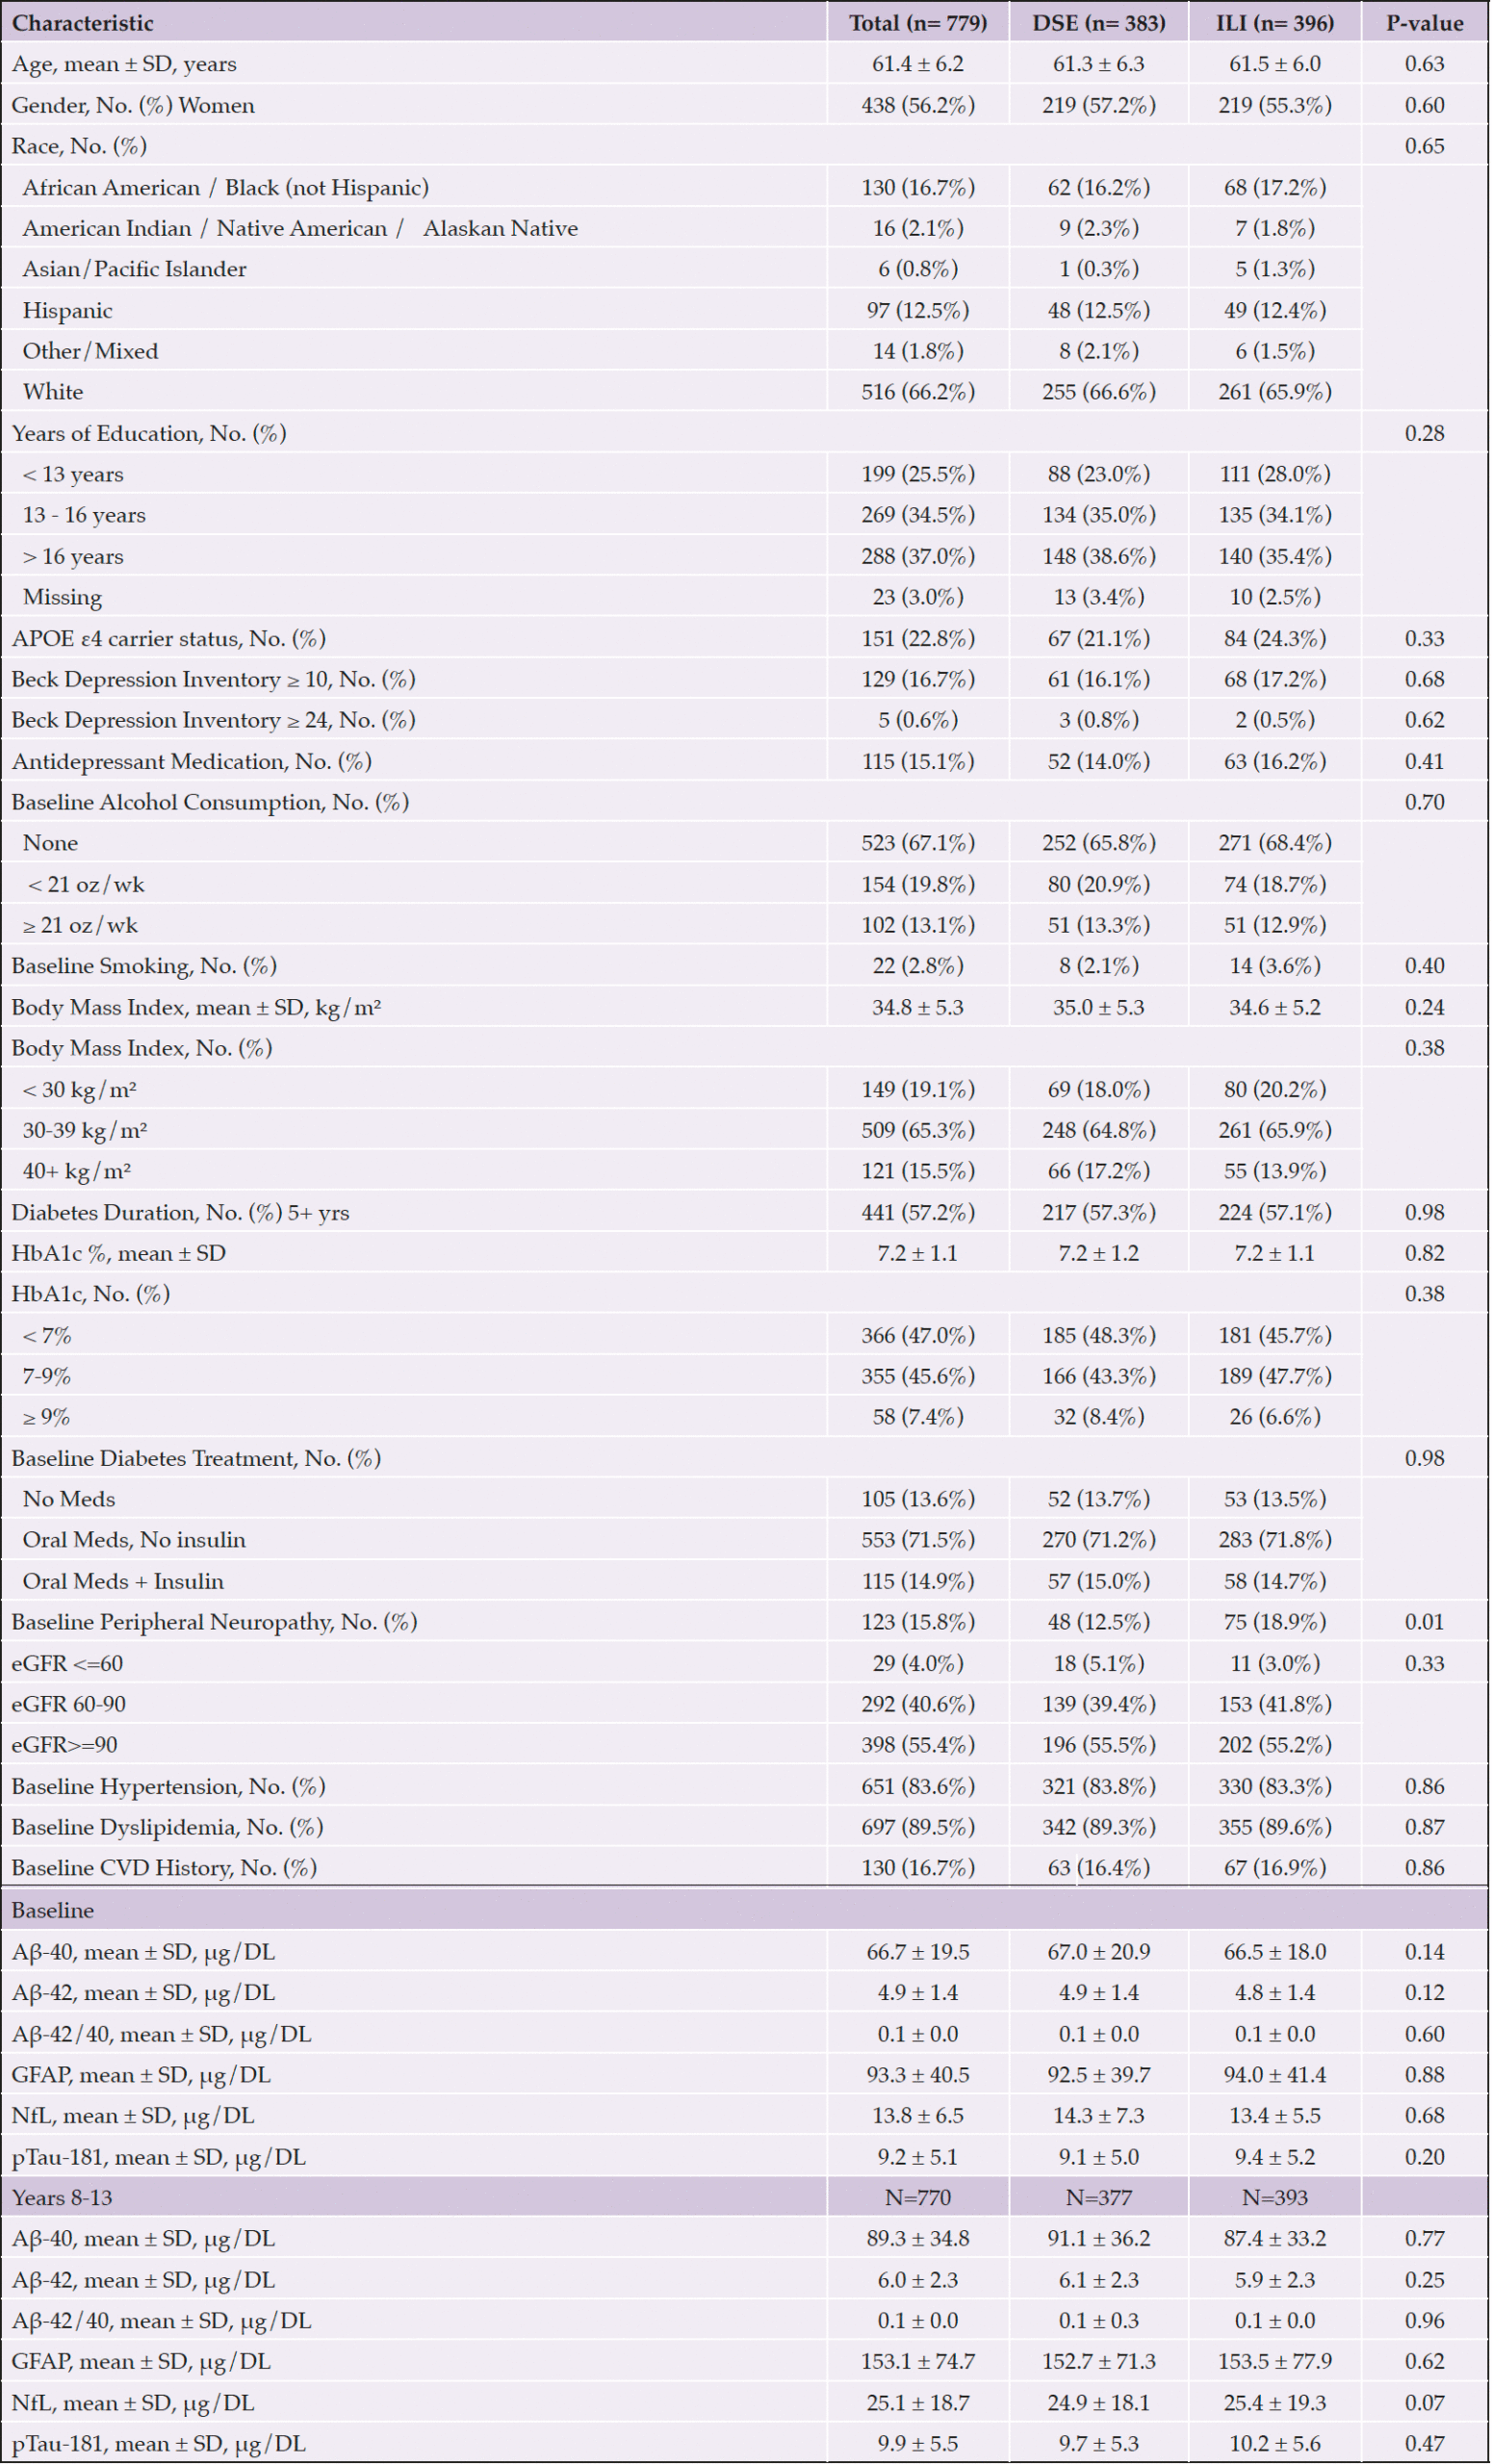Select the Years 8-13 section row

pyautogui.click(x=745, y=2197)
